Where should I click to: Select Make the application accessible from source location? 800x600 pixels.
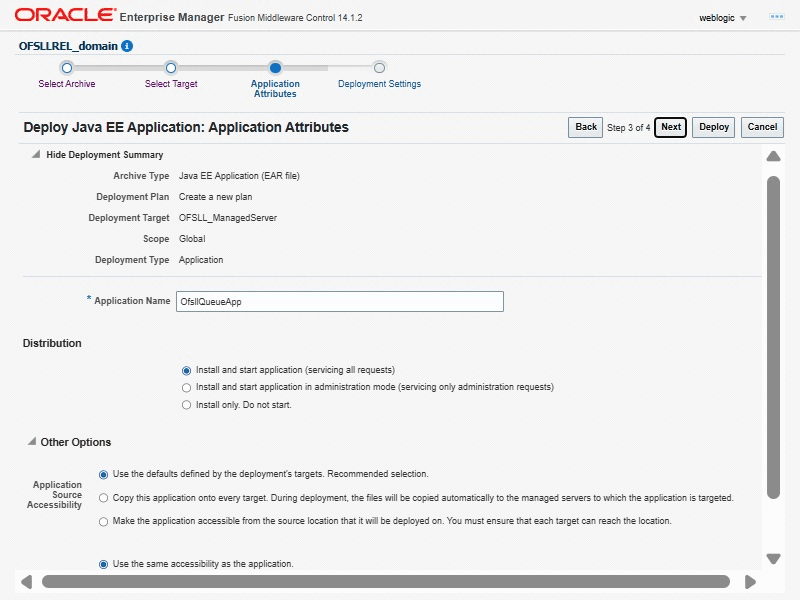point(104,521)
